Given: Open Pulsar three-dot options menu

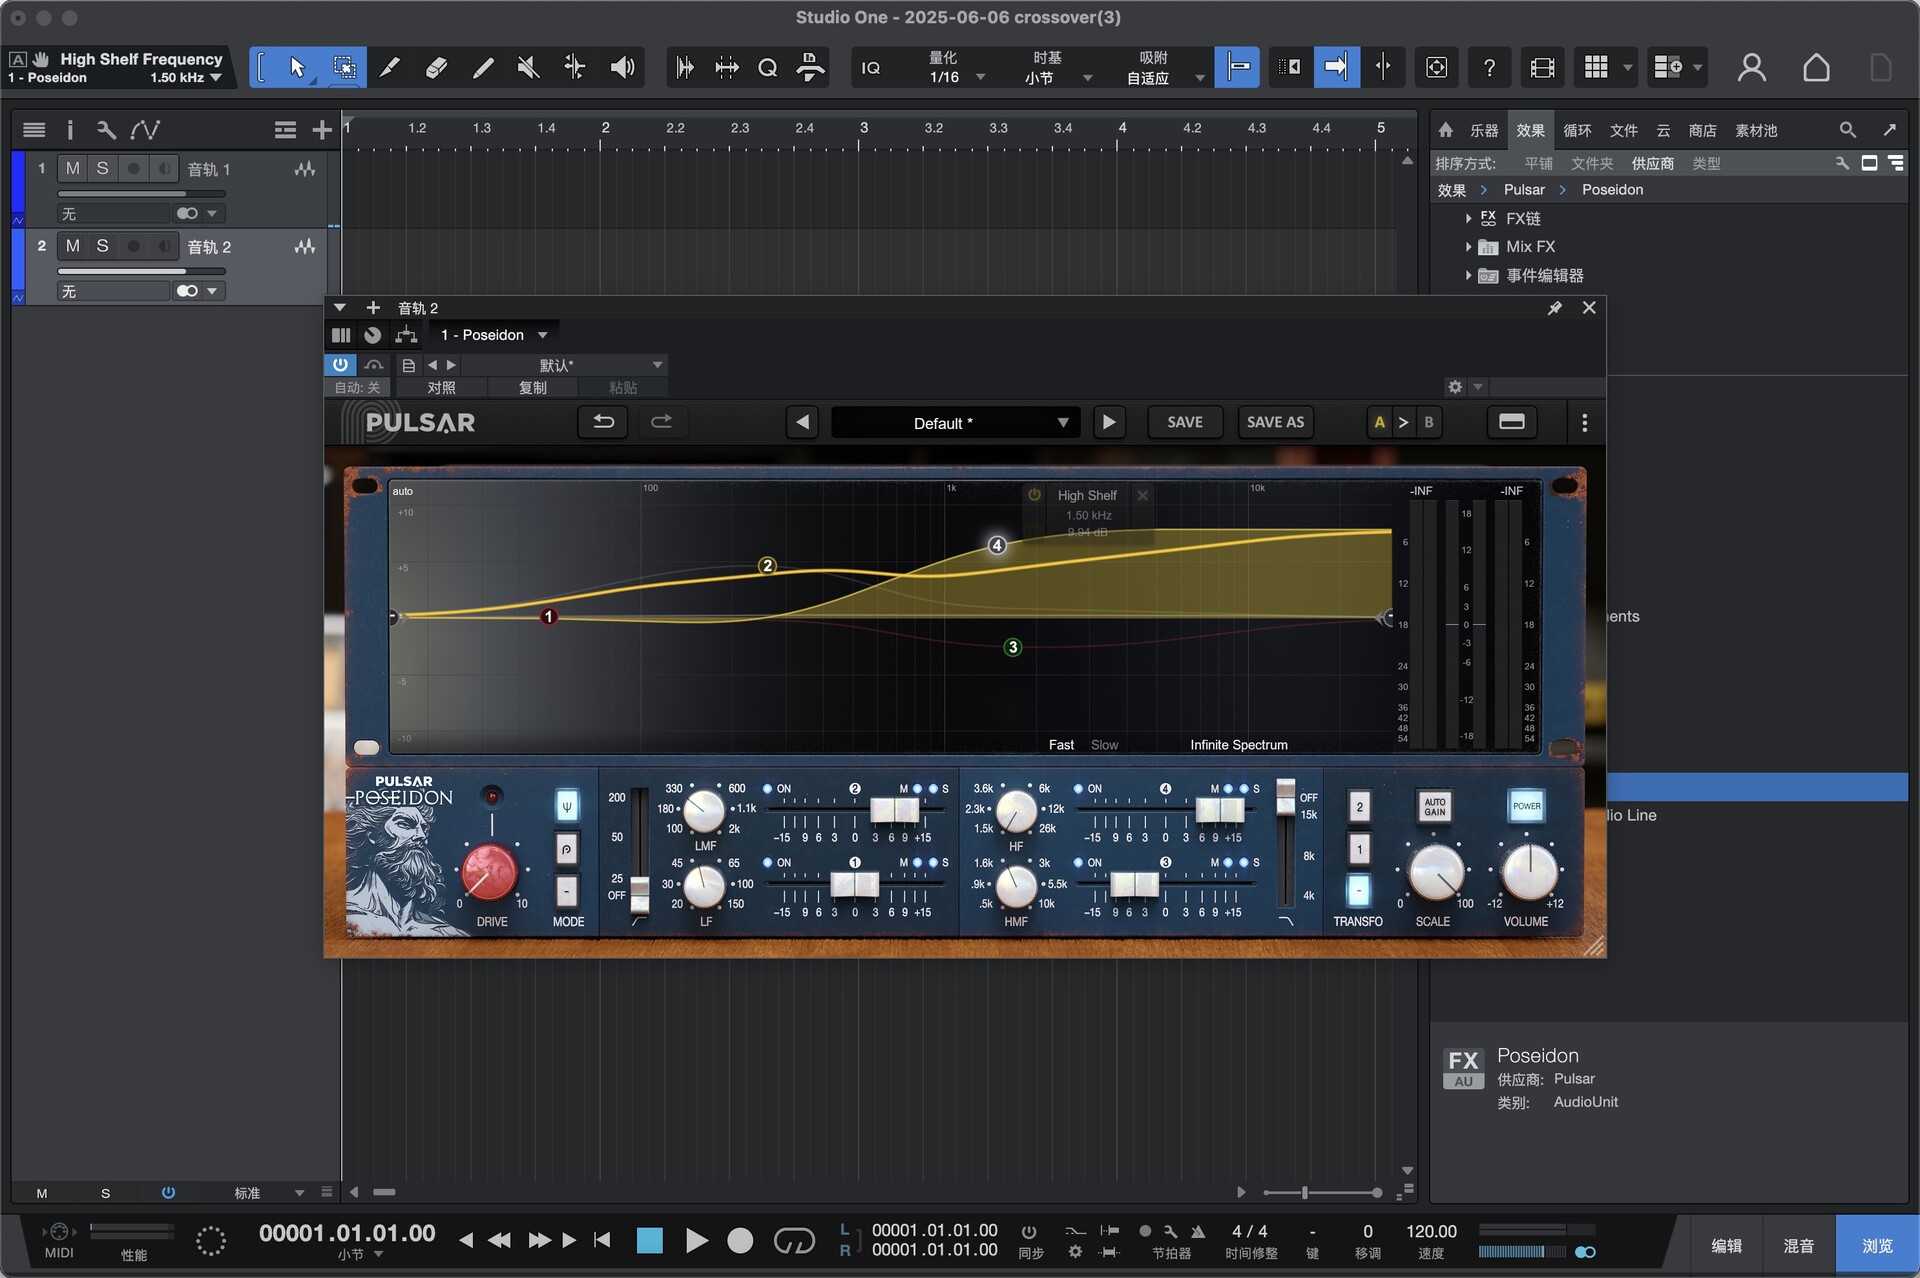Looking at the screenshot, I should pyautogui.click(x=1584, y=423).
